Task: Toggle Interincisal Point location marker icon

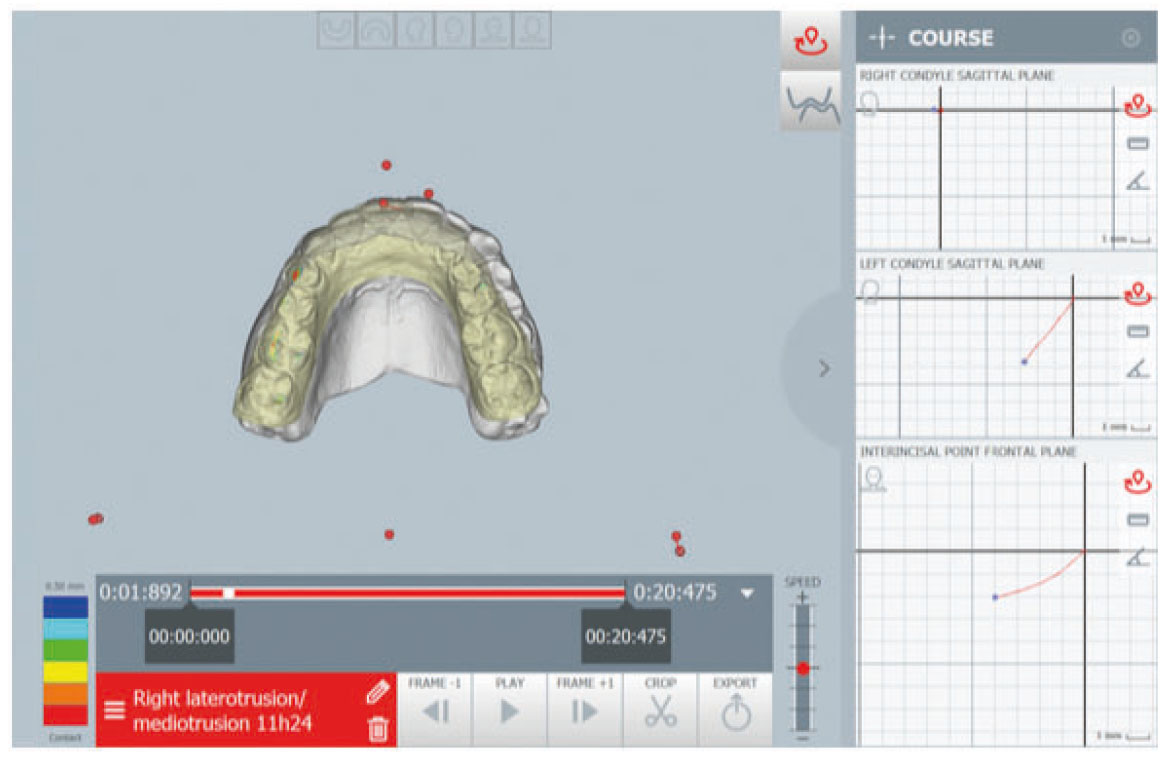Action: click(1137, 482)
